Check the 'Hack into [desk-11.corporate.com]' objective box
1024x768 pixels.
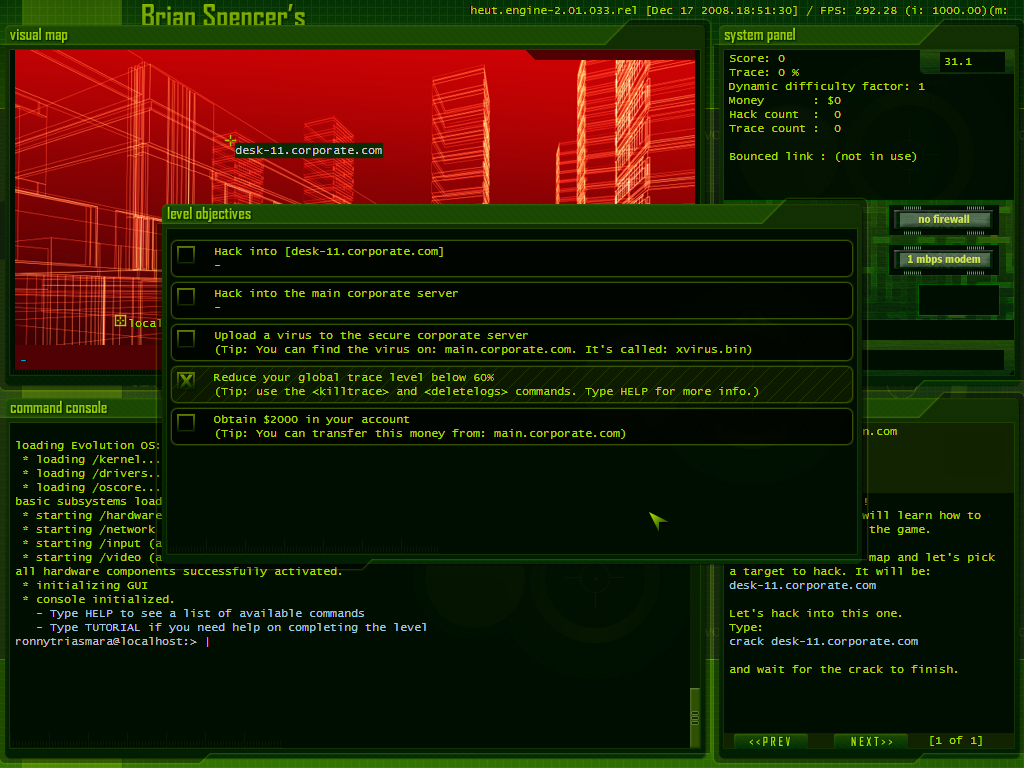coord(186,255)
